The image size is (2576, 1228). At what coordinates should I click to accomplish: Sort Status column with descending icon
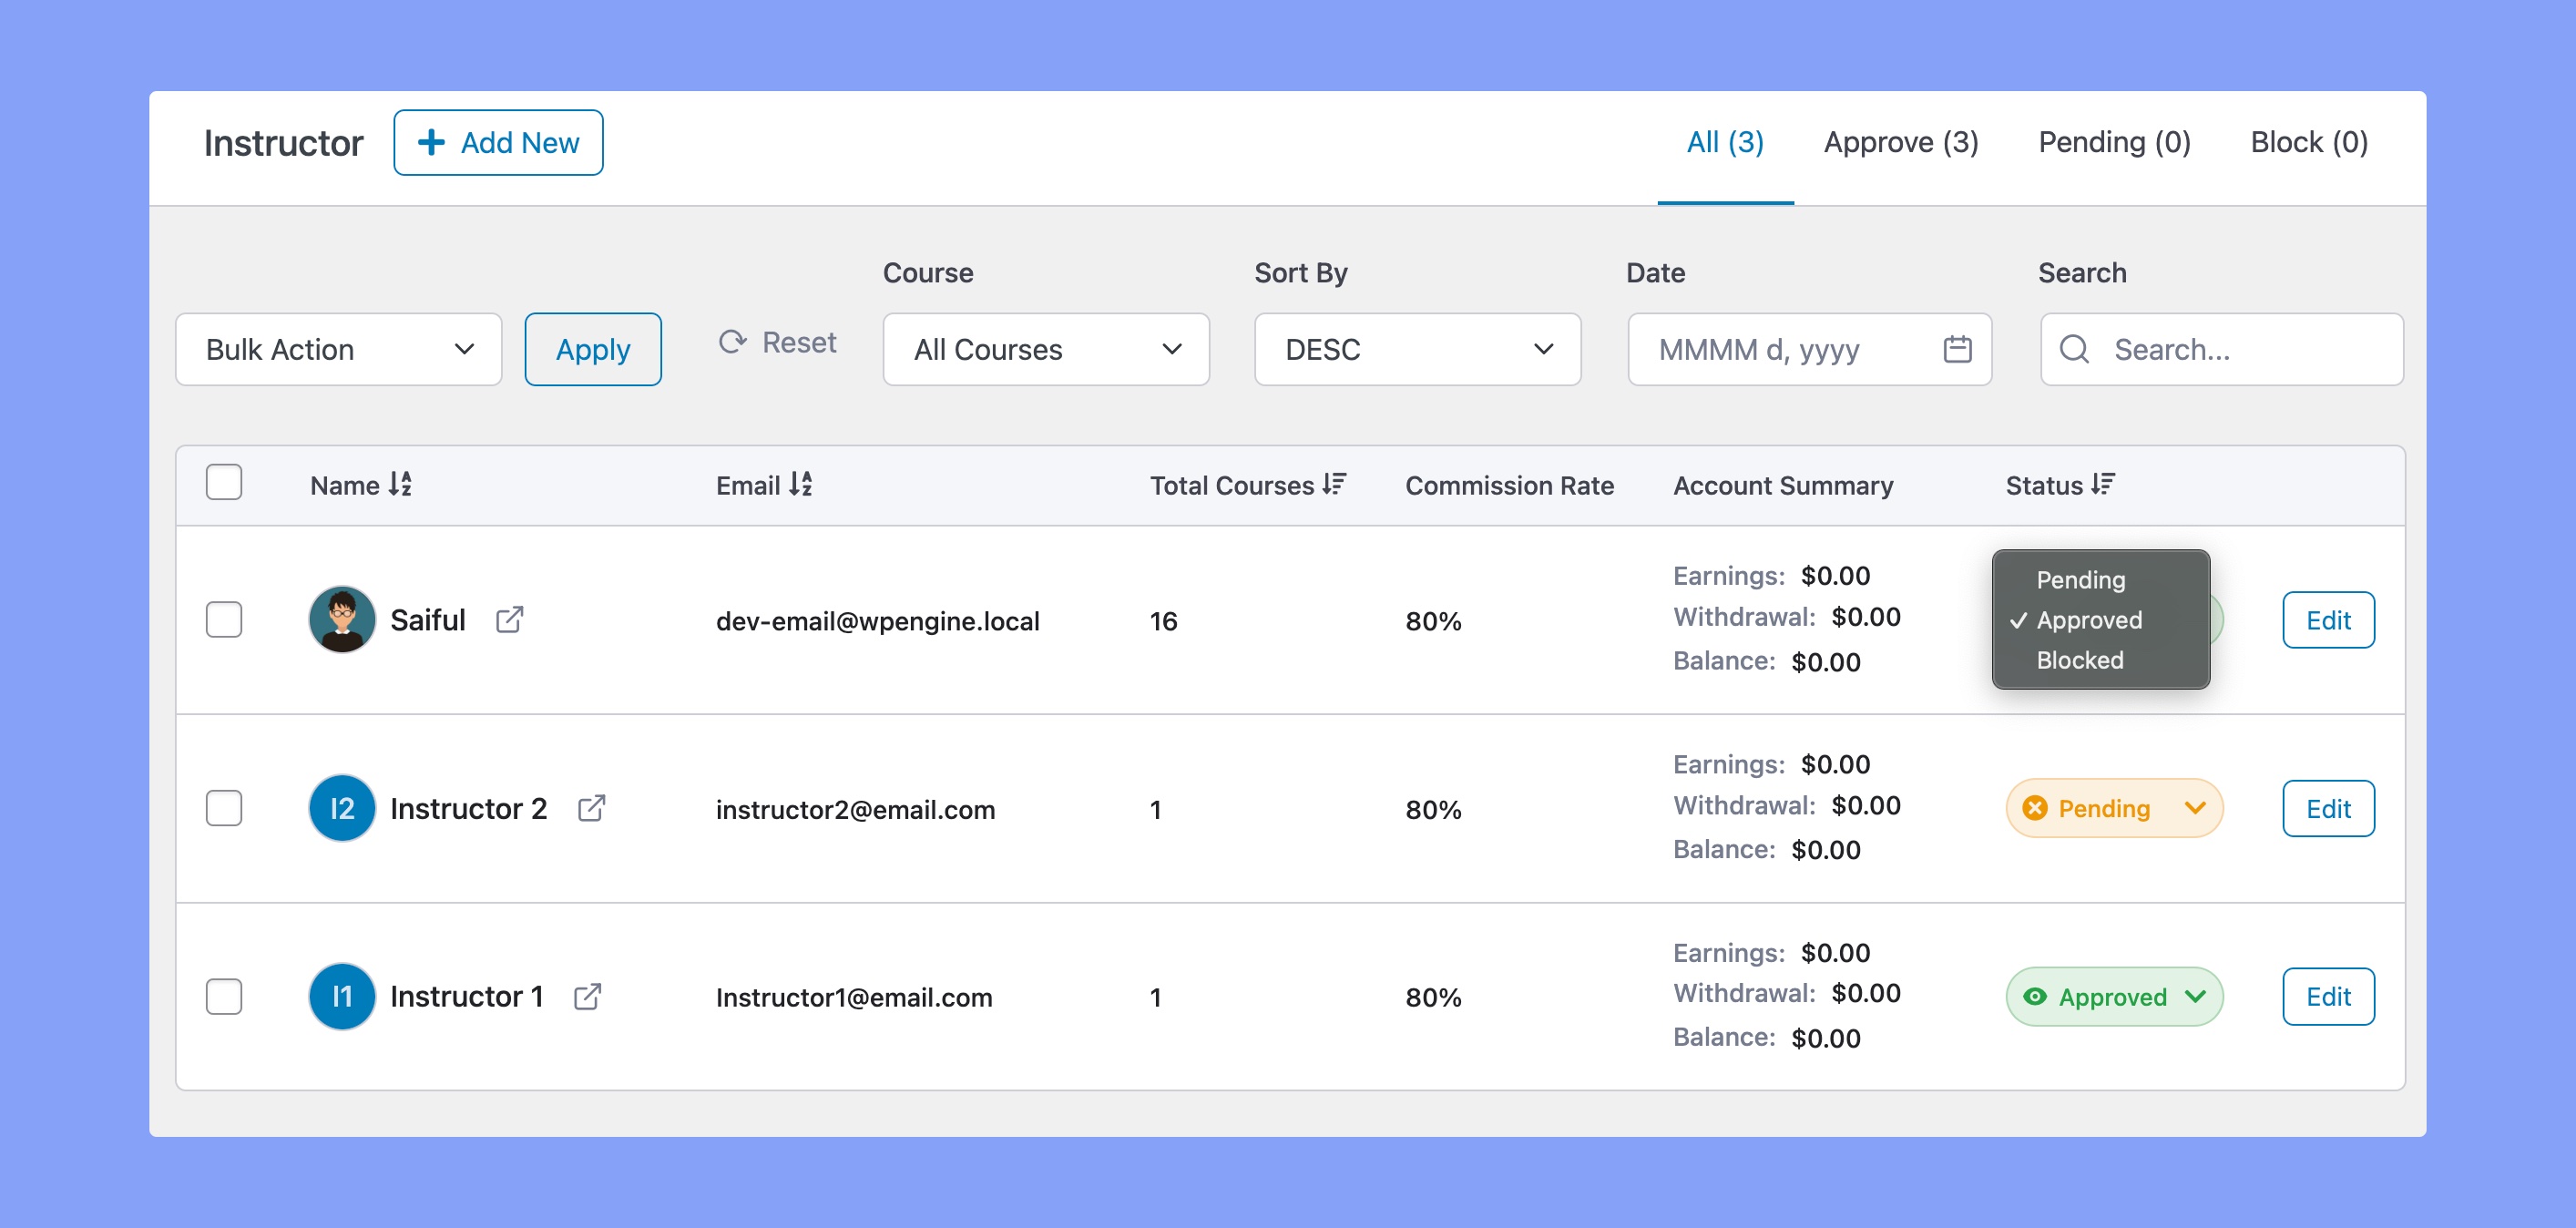click(2103, 484)
